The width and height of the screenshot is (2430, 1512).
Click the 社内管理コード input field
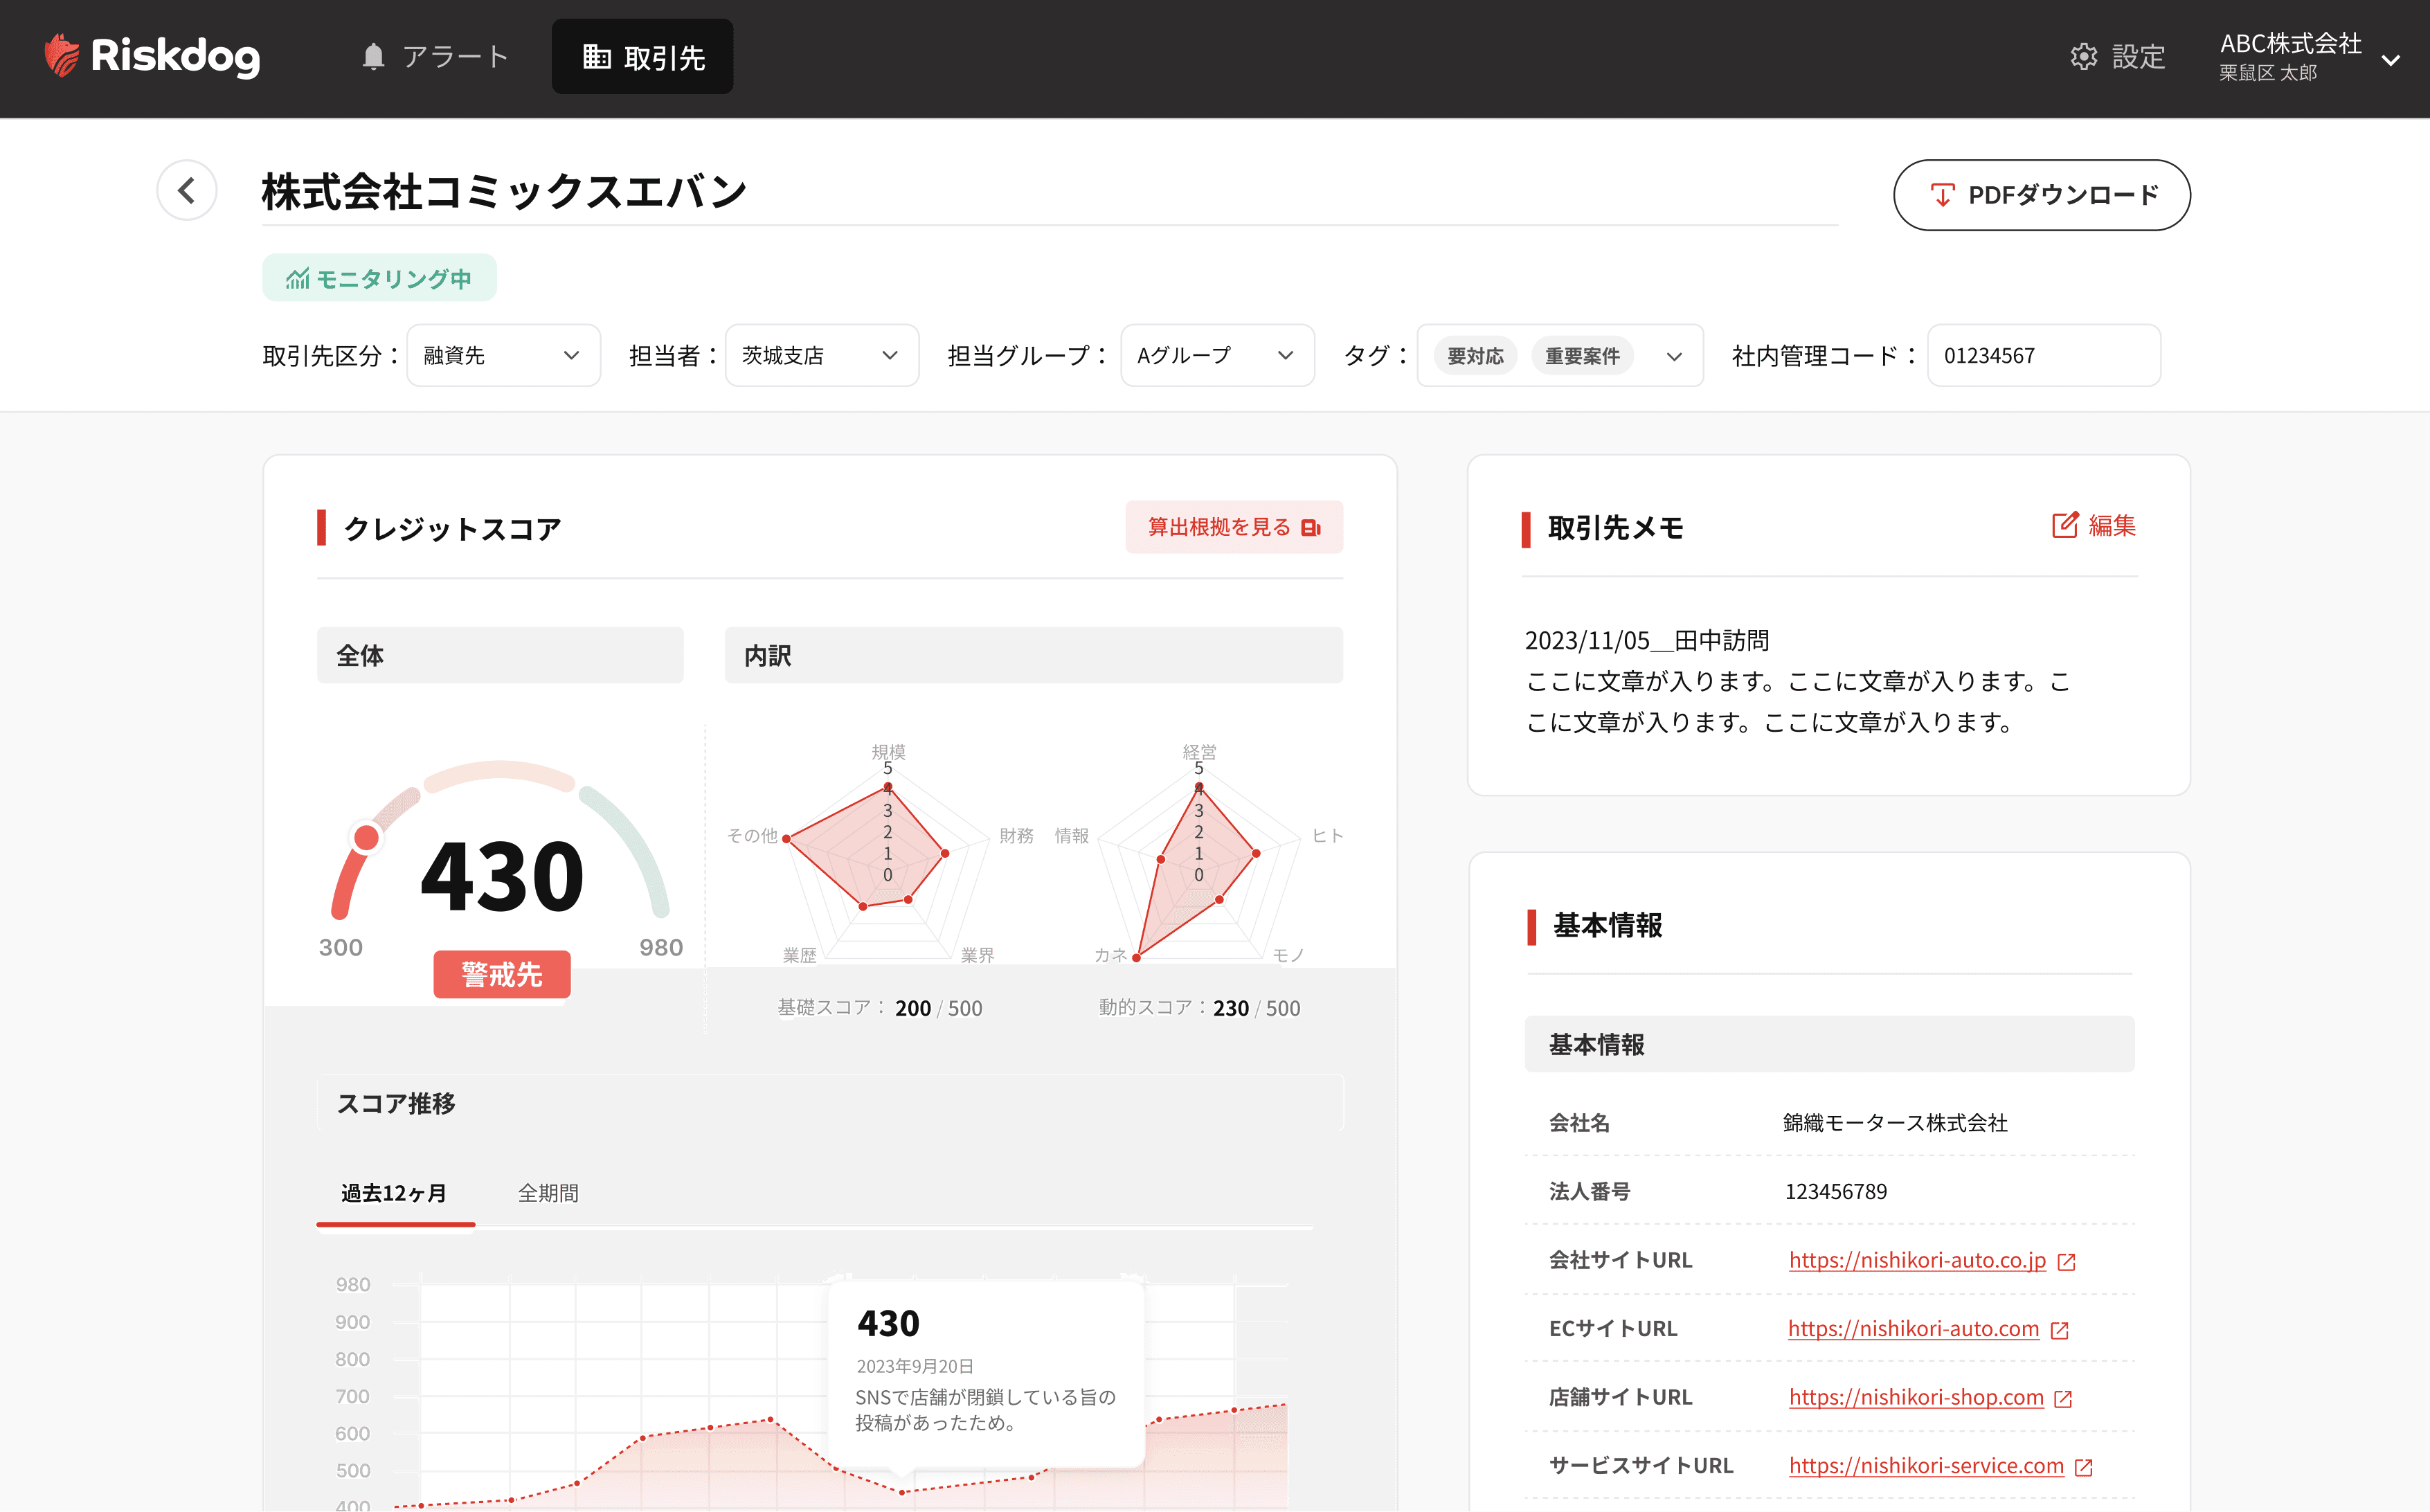(2042, 355)
